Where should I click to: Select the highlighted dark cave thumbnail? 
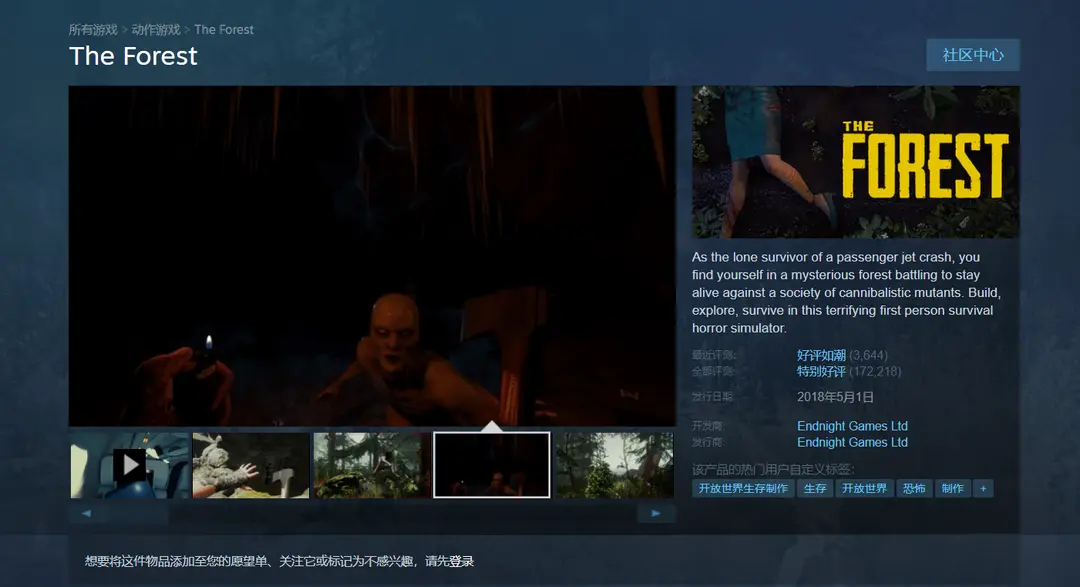pyautogui.click(x=492, y=465)
